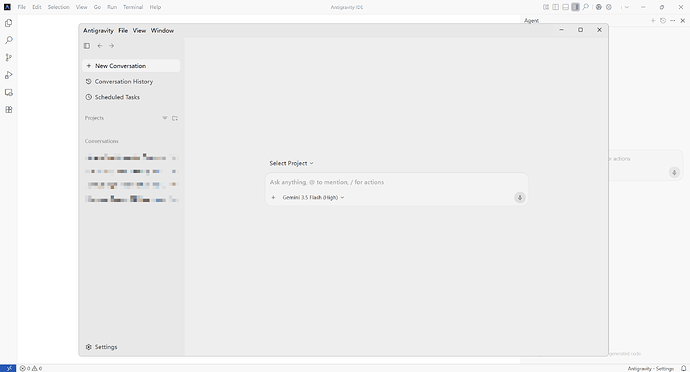Toggle bottom panel layout icon in IDE
The height and width of the screenshot is (372, 690).
565,7
